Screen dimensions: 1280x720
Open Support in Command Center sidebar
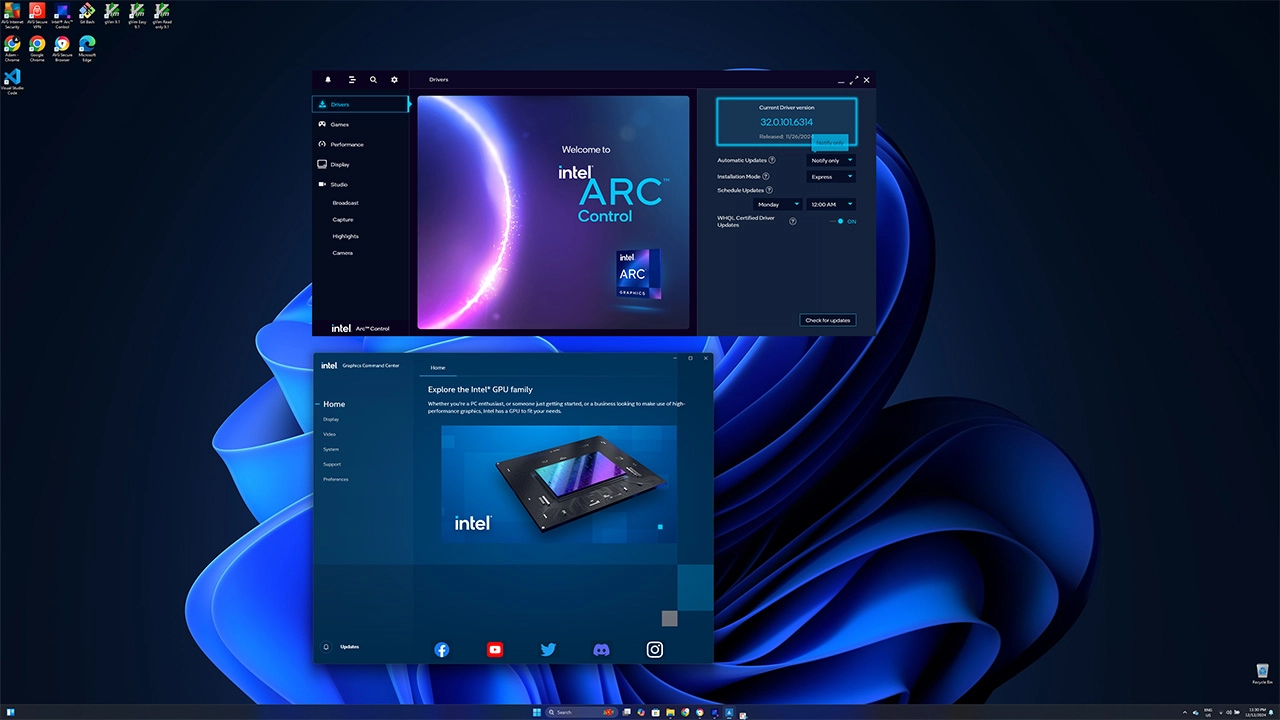tap(332, 464)
